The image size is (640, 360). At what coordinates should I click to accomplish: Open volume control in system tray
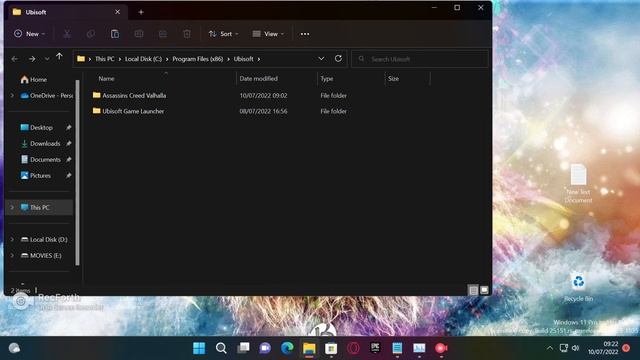coord(576,348)
